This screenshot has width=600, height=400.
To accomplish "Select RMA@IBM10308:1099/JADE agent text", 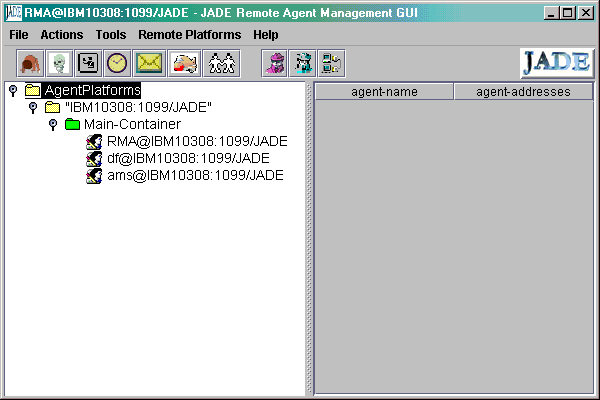I will point(197,141).
